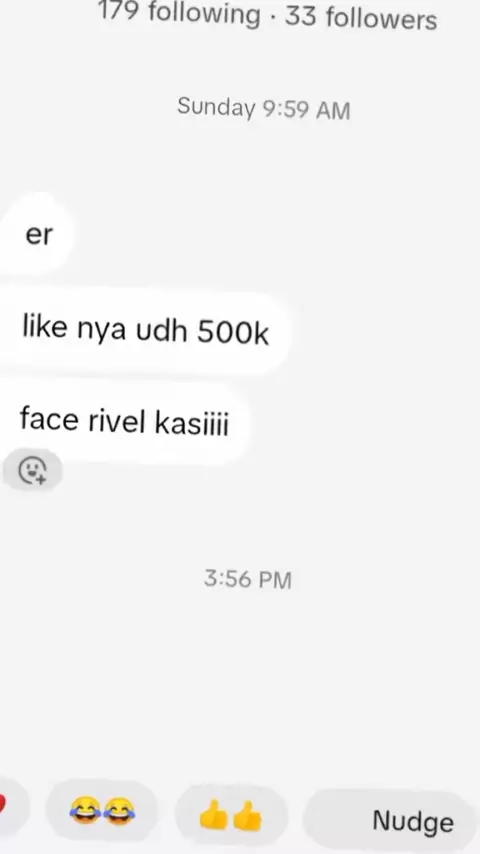Tap the add reaction emoji icon

pos(33,470)
